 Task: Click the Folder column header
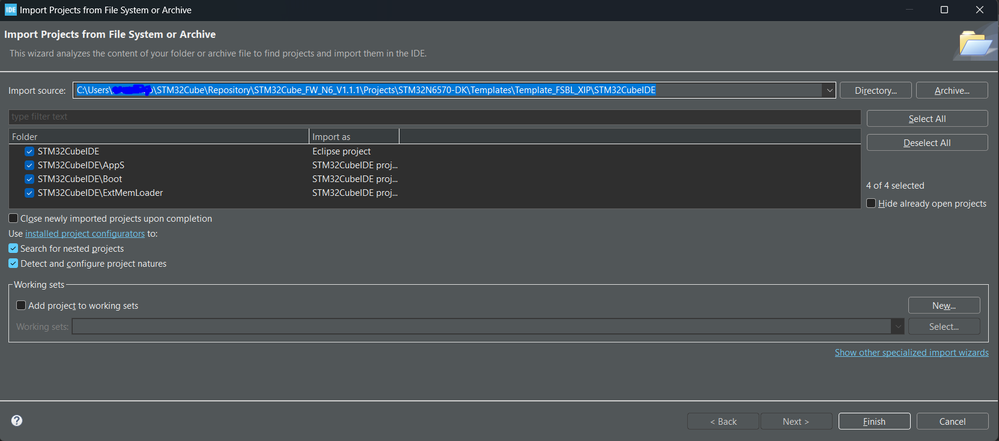click(x=160, y=136)
